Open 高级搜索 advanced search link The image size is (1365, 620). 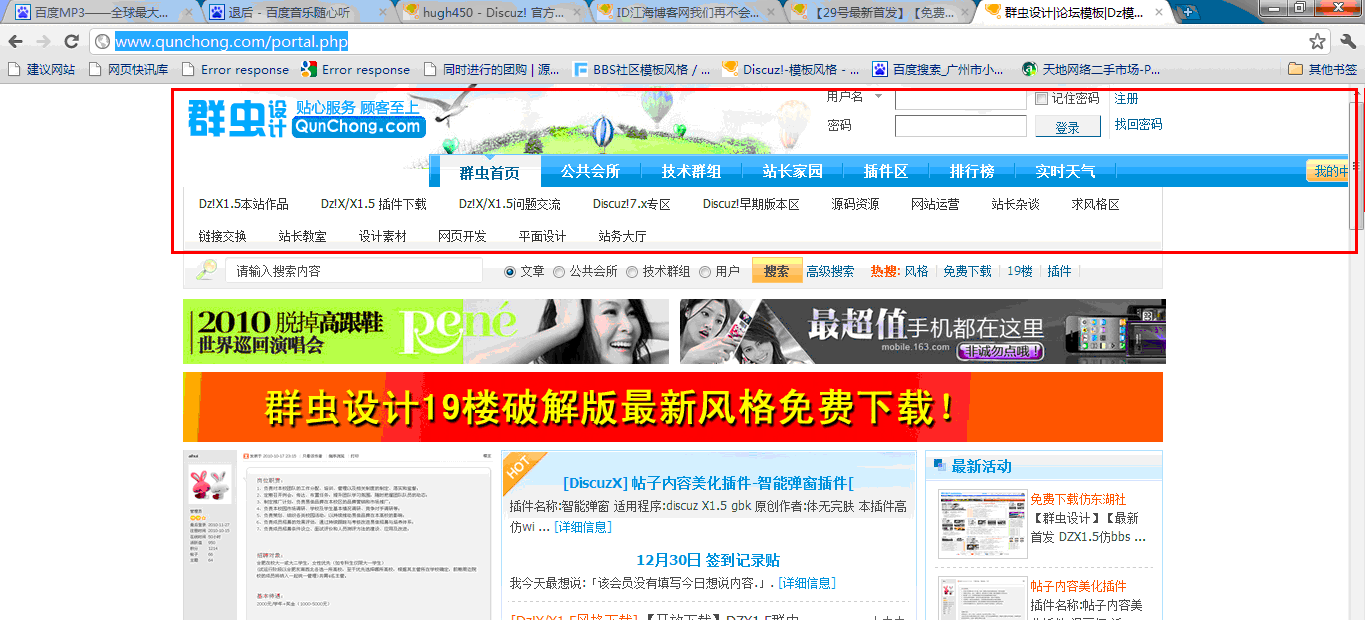[830, 271]
